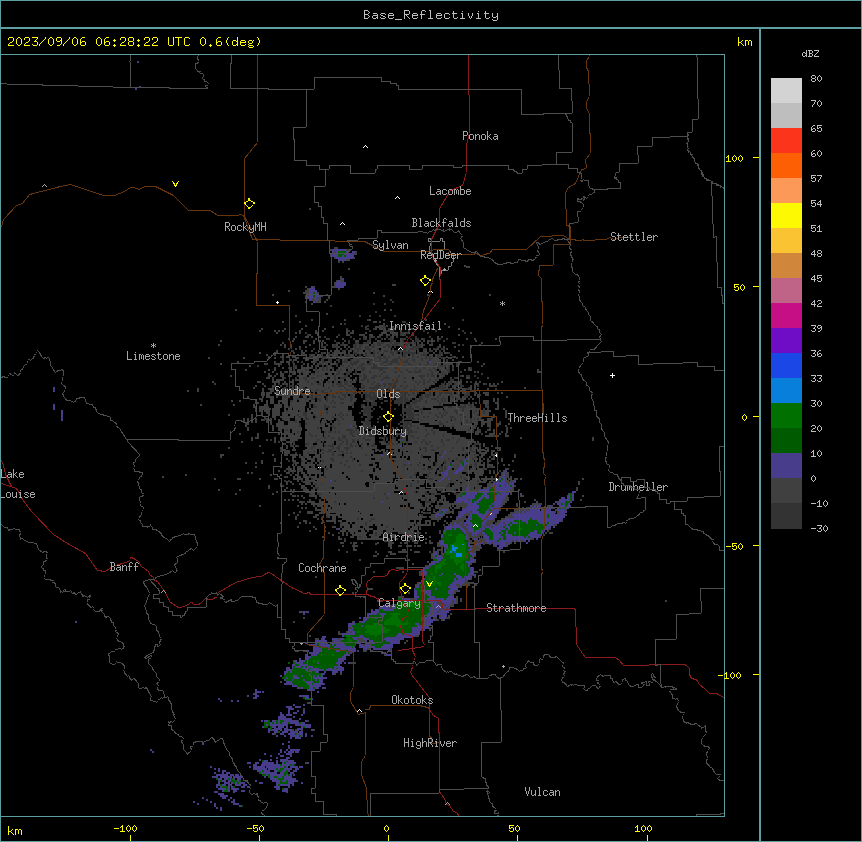Click the Cochrane label

tap(322, 568)
